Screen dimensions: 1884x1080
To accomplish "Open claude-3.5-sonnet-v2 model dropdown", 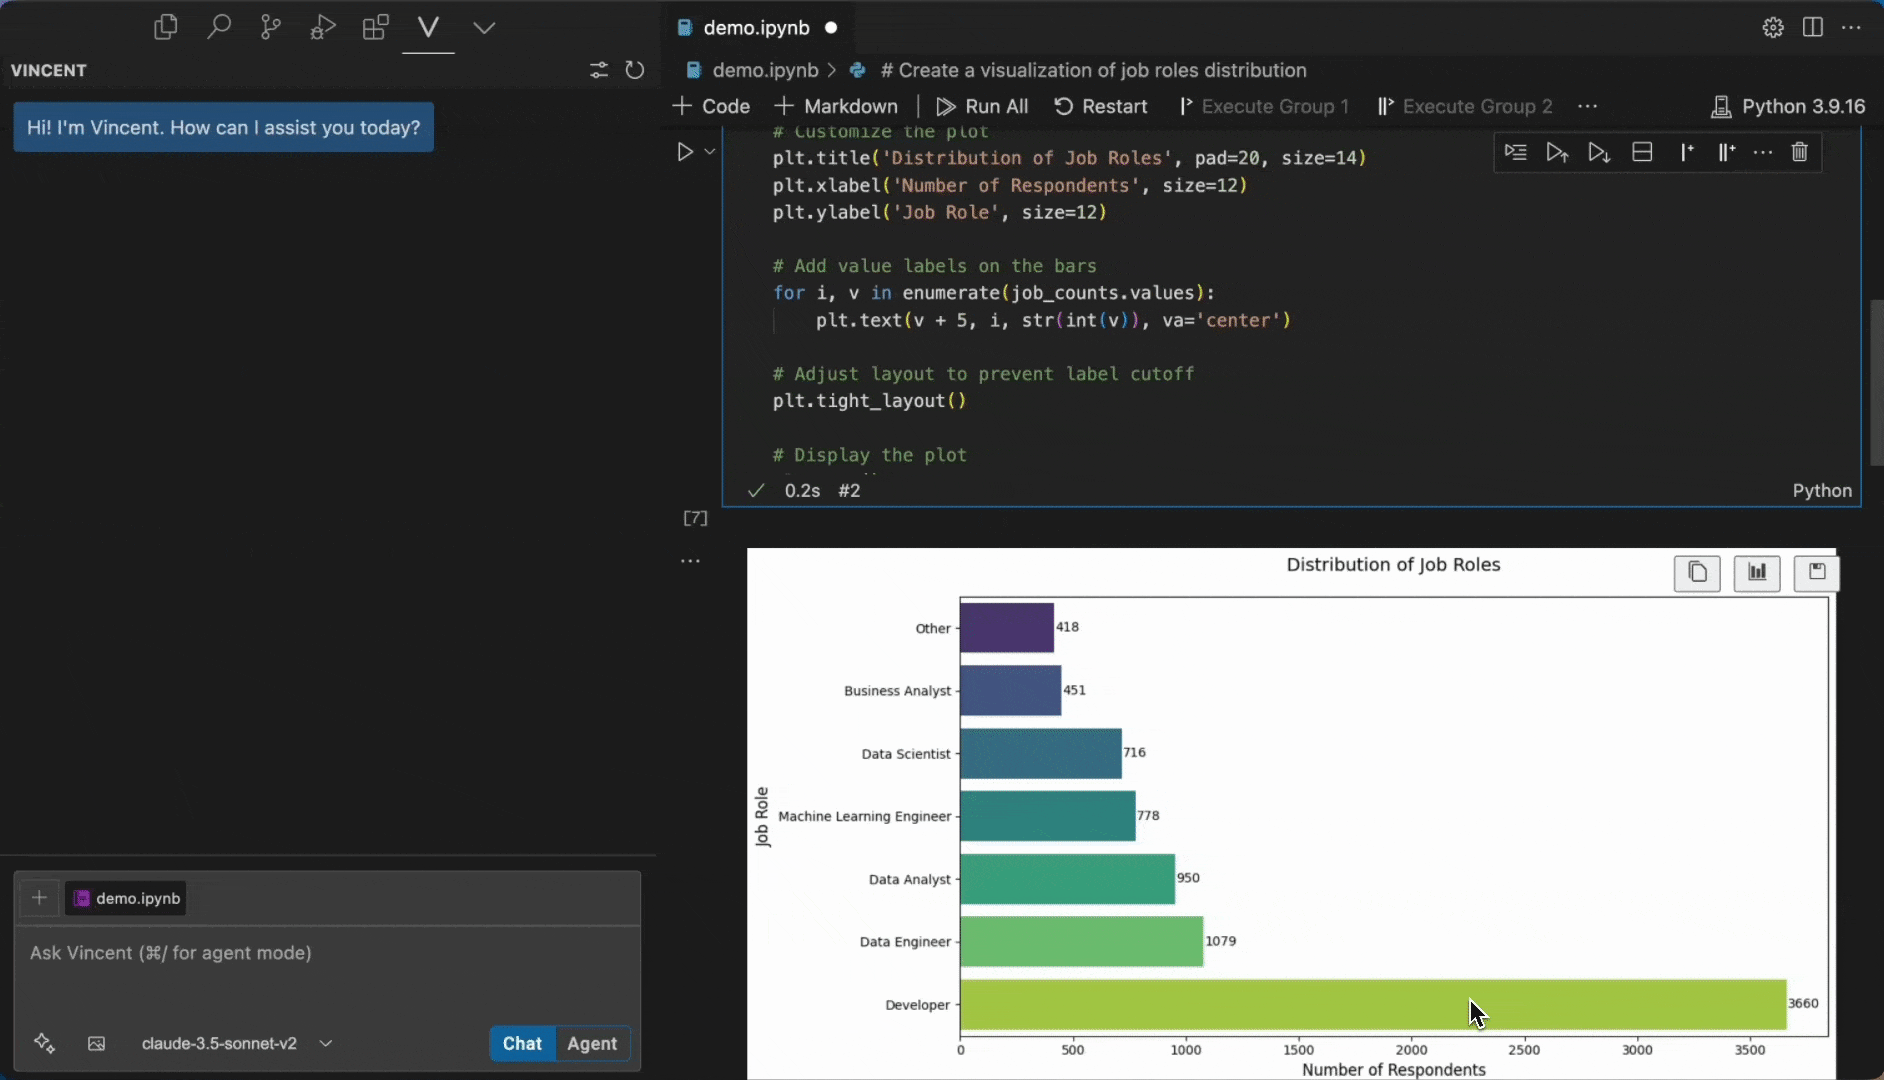I will pyautogui.click(x=236, y=1043).
